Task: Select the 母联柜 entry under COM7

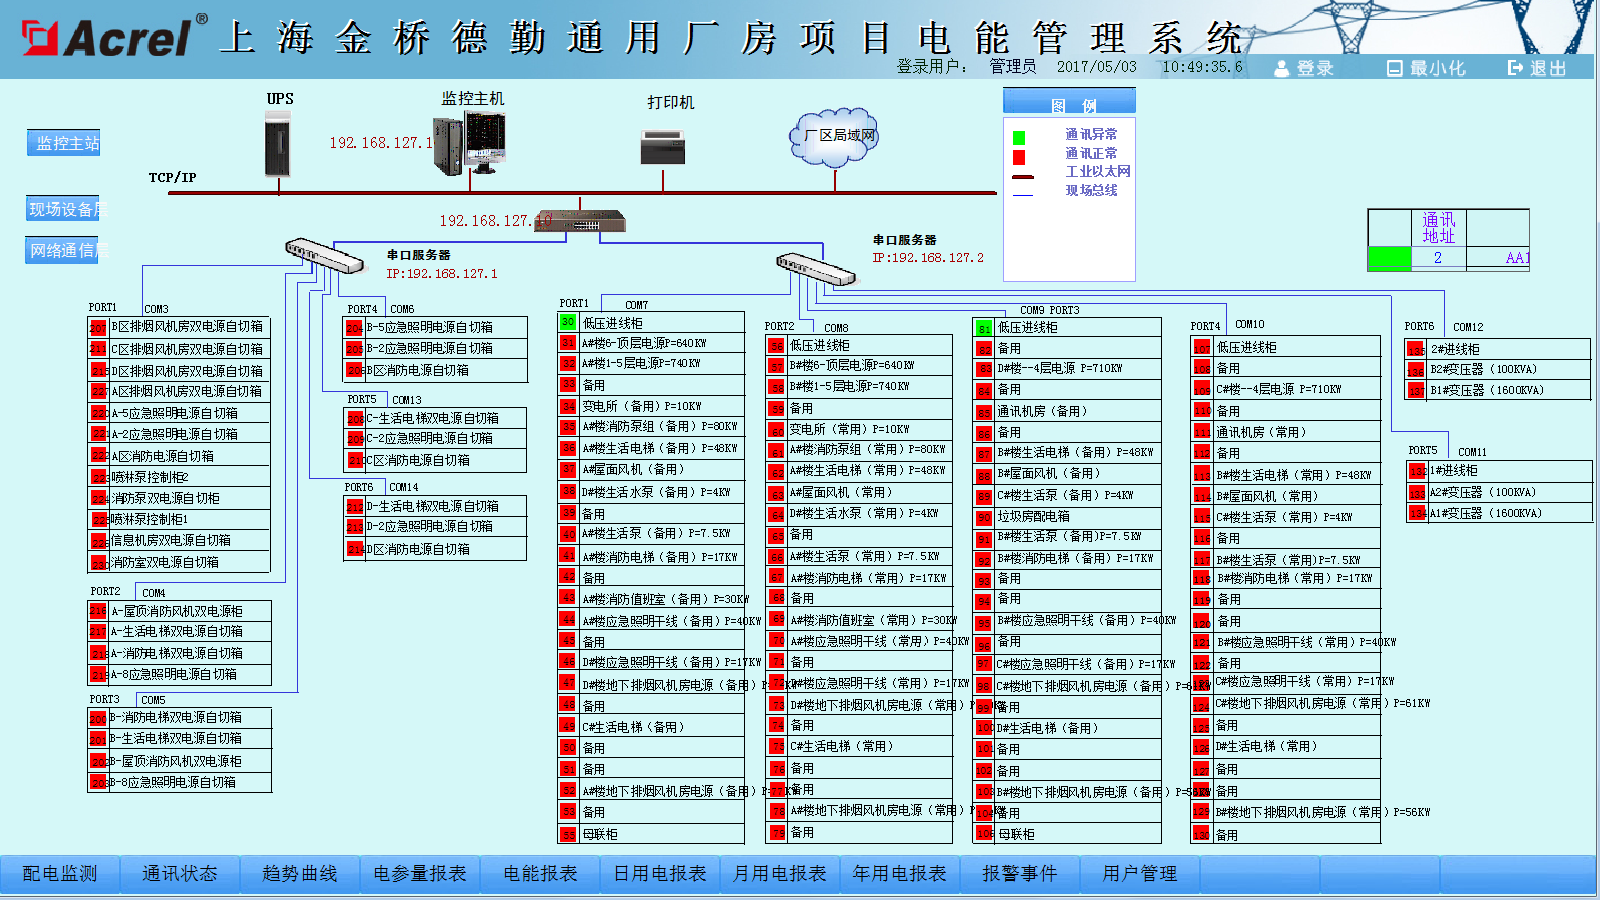Action: (x=600, y=834)
